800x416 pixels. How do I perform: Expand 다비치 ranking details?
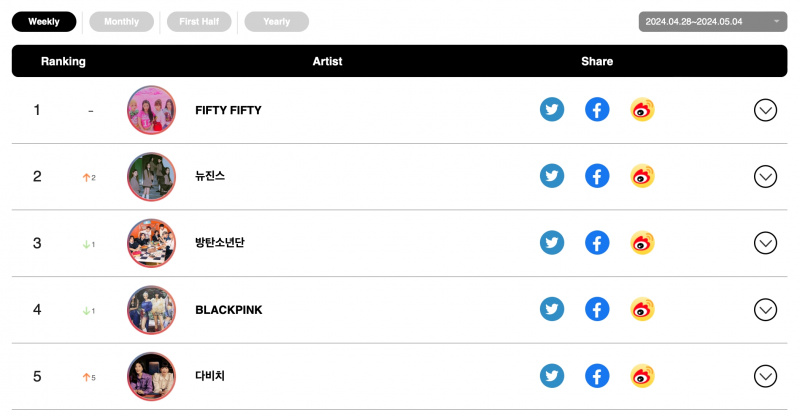click(x=765, y=376)
